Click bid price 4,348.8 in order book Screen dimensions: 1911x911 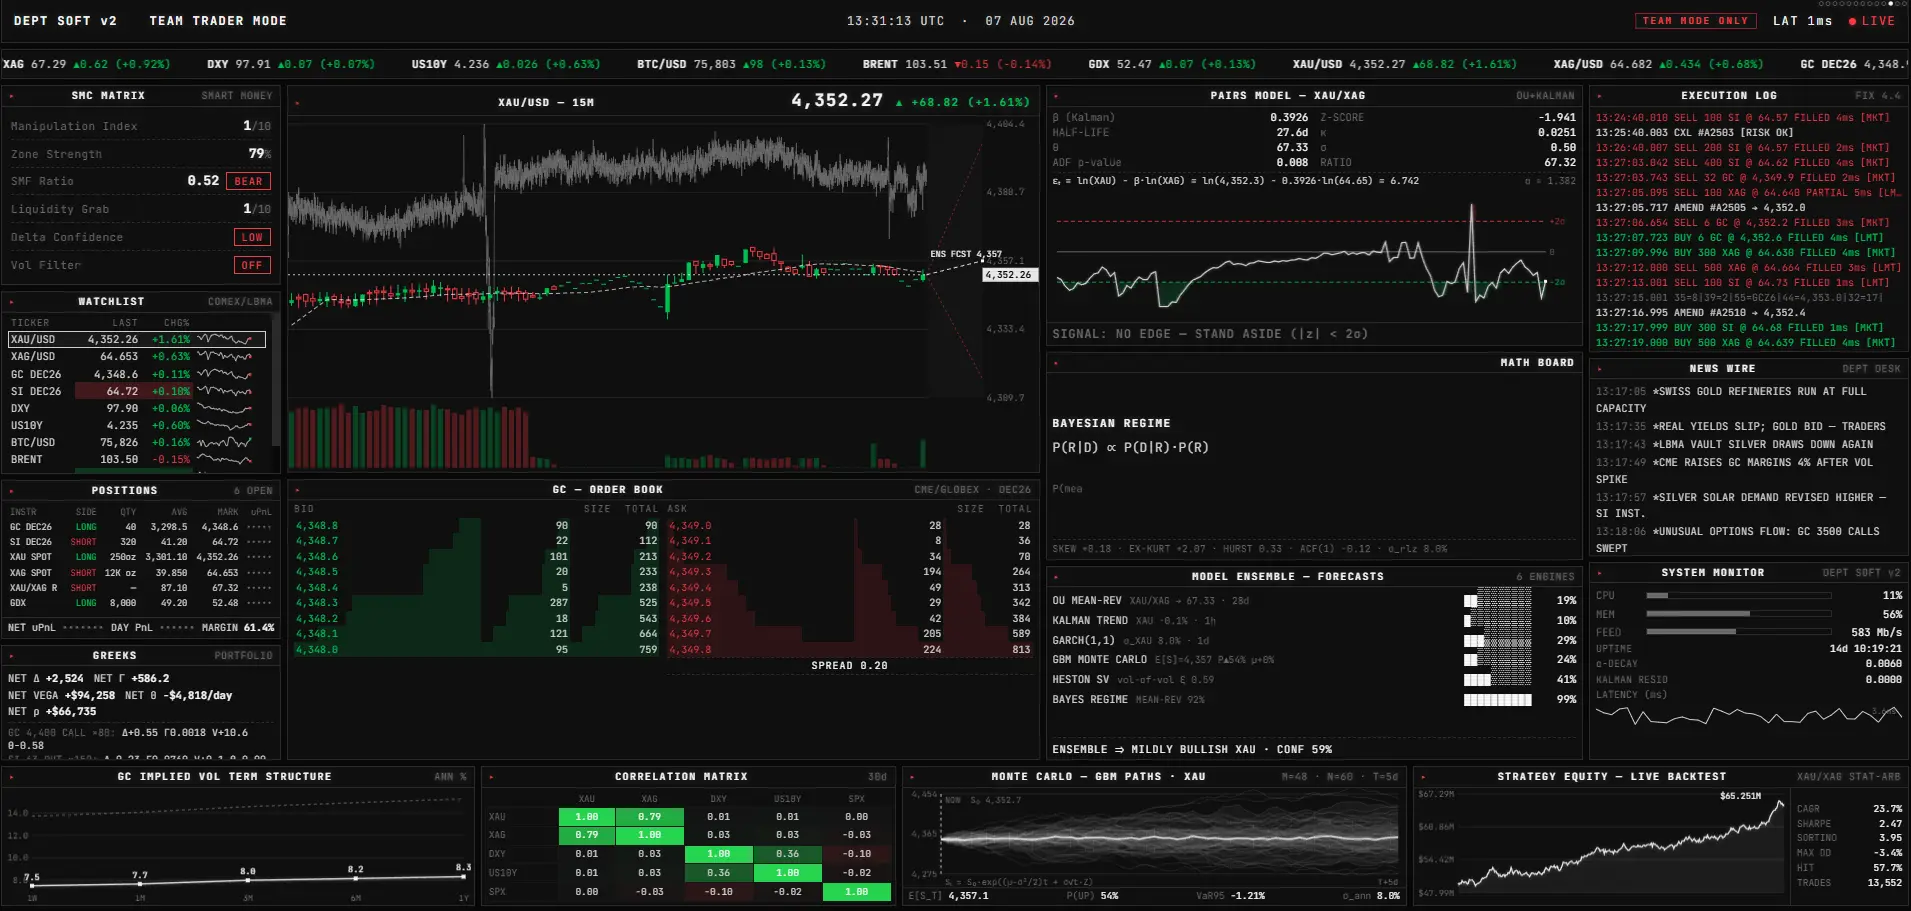317,526
